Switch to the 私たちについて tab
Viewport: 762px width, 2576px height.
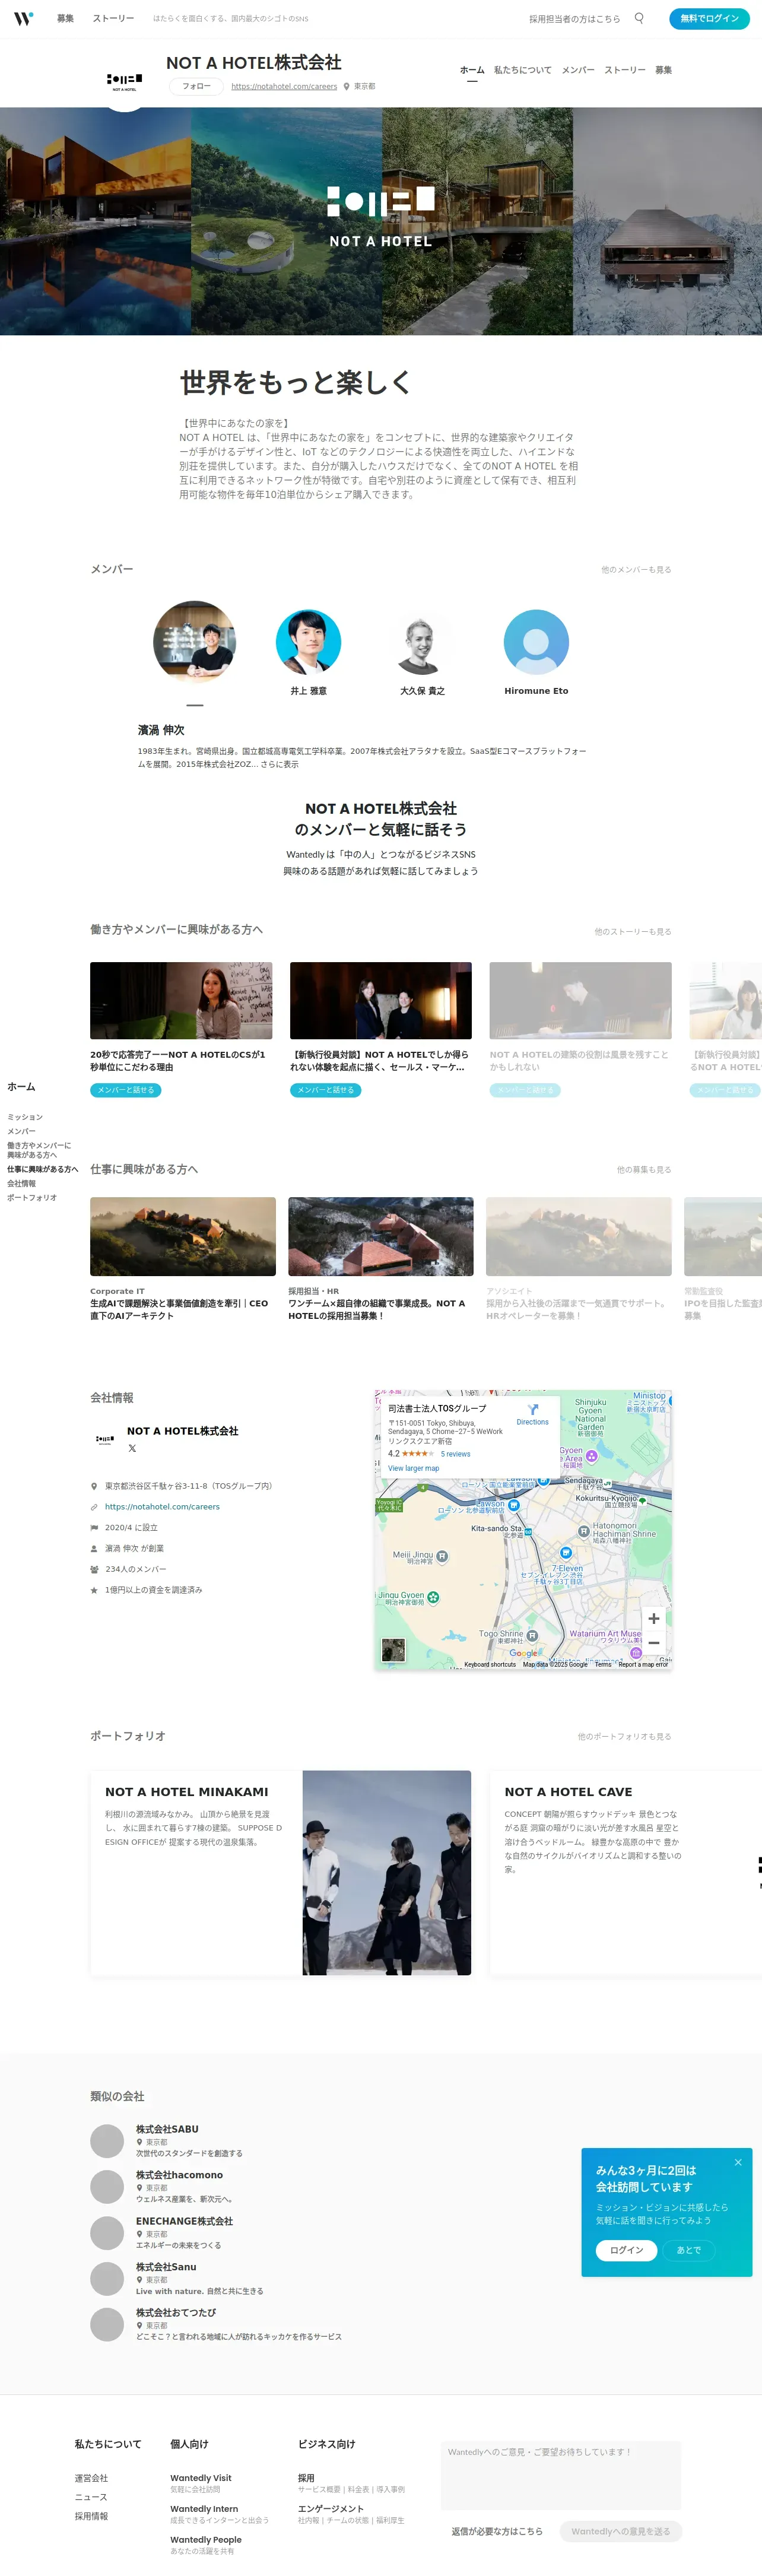(523, 70)
